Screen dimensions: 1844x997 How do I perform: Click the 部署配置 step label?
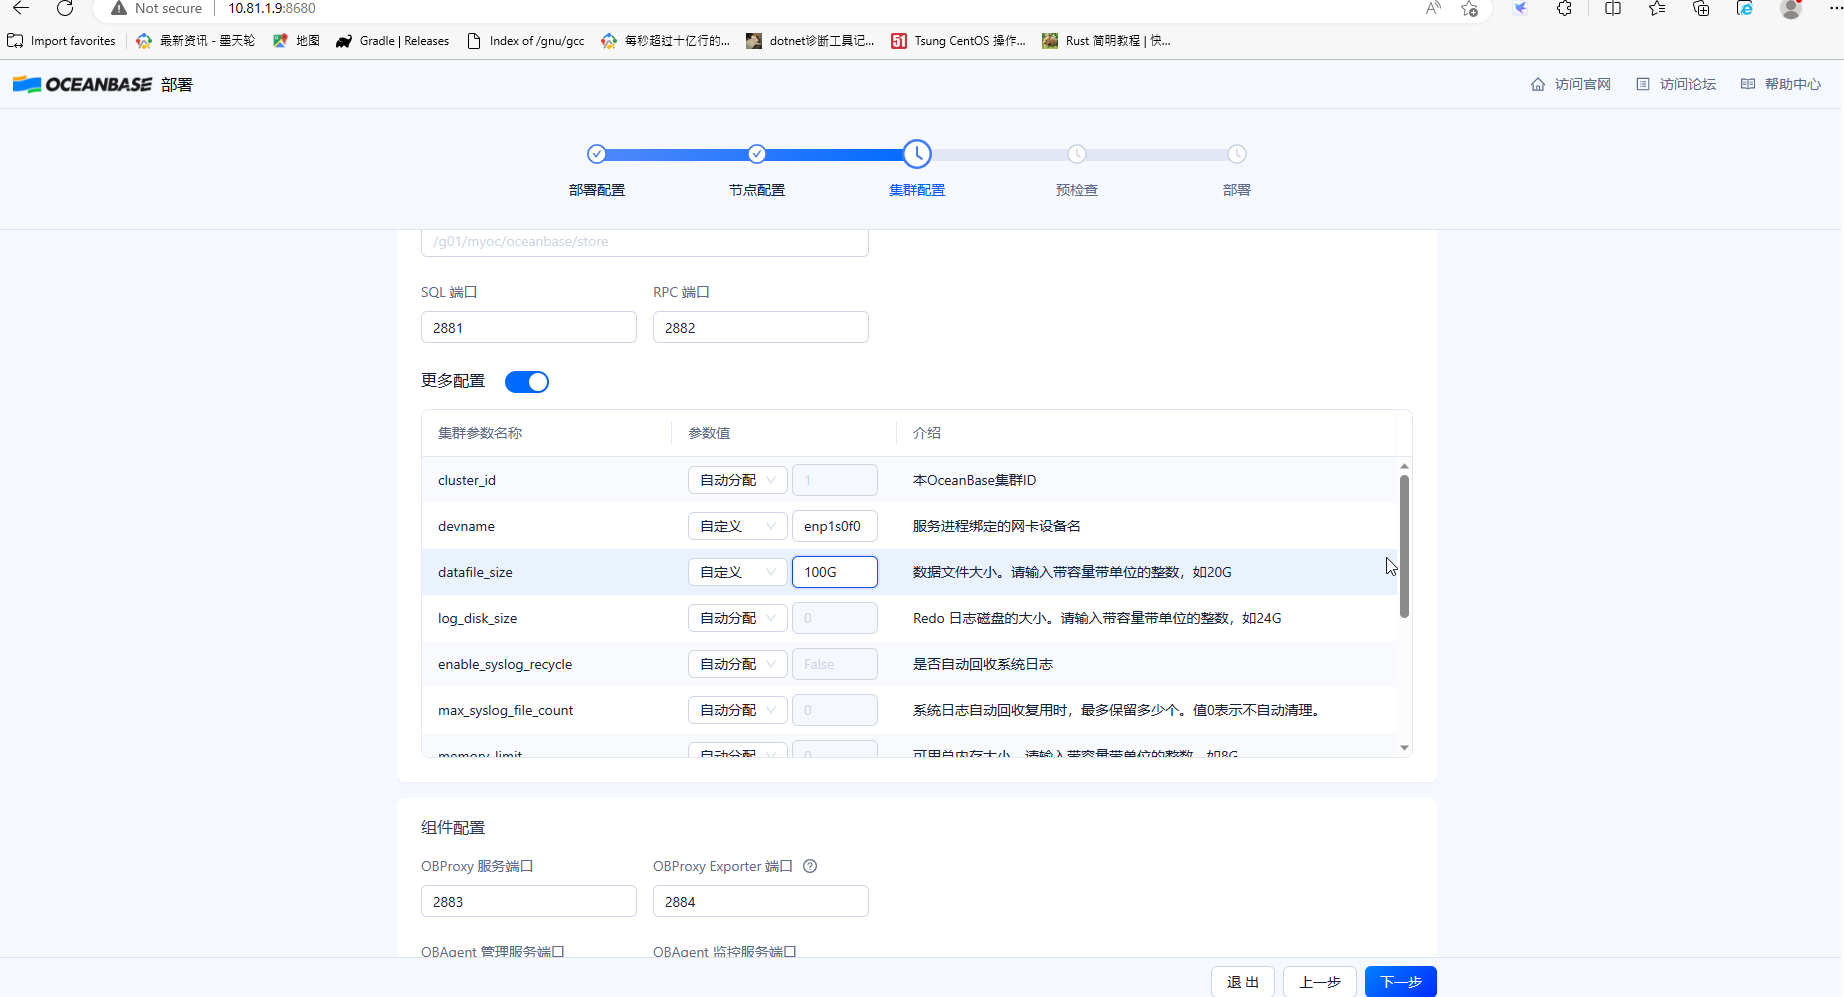pyautogui.click(x=597, y=190)
